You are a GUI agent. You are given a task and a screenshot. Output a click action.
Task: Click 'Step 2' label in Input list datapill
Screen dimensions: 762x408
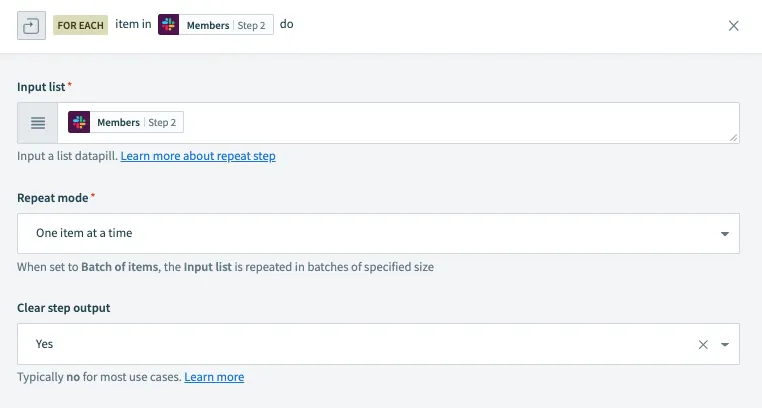click(162, 122)
